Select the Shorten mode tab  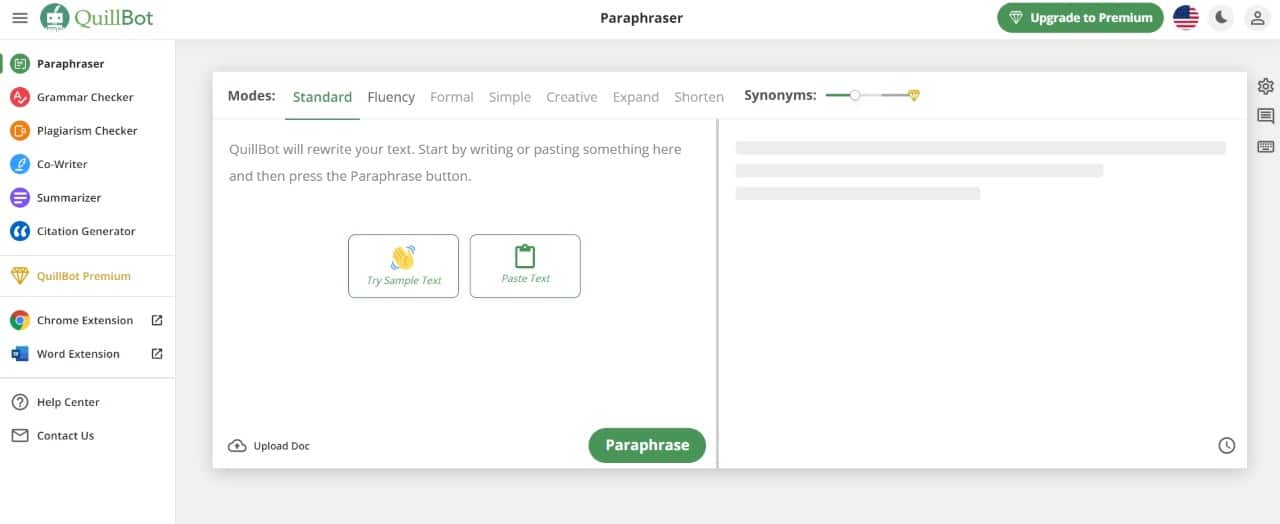tap(699, 97)
